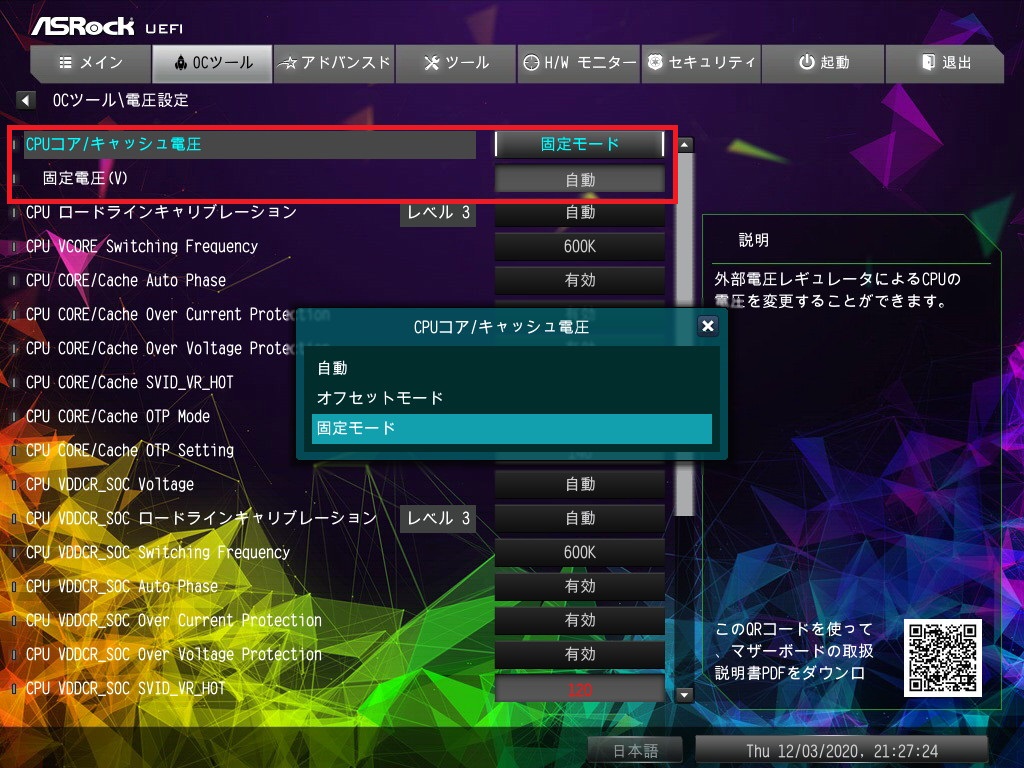Select CPU VCORE Switching Frequency label
1024x768 pixels.
[142, 246]
